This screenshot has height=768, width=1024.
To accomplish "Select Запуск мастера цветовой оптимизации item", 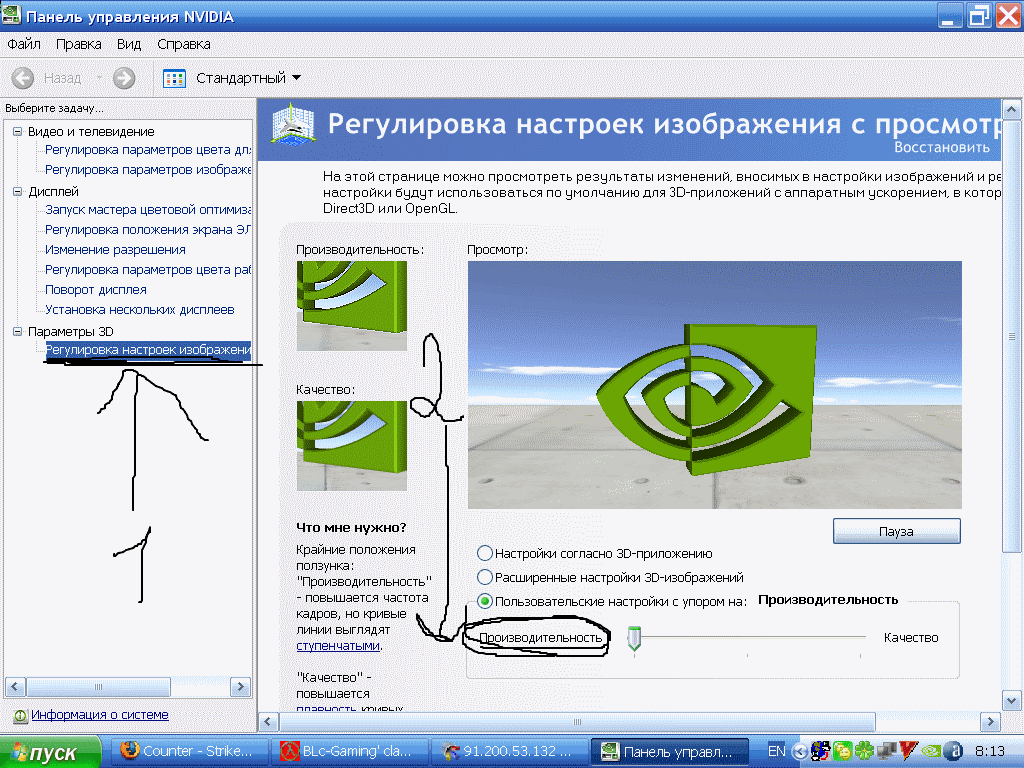I will point(148,210).
